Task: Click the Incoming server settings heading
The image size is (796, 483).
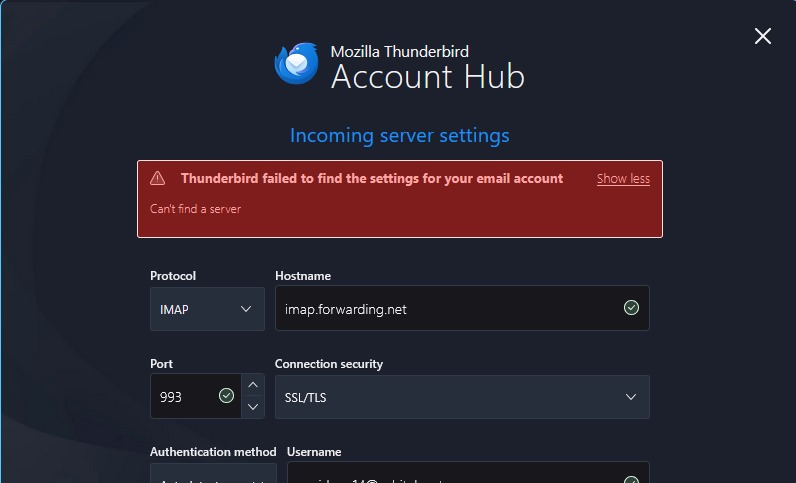Action: [399, 135]
